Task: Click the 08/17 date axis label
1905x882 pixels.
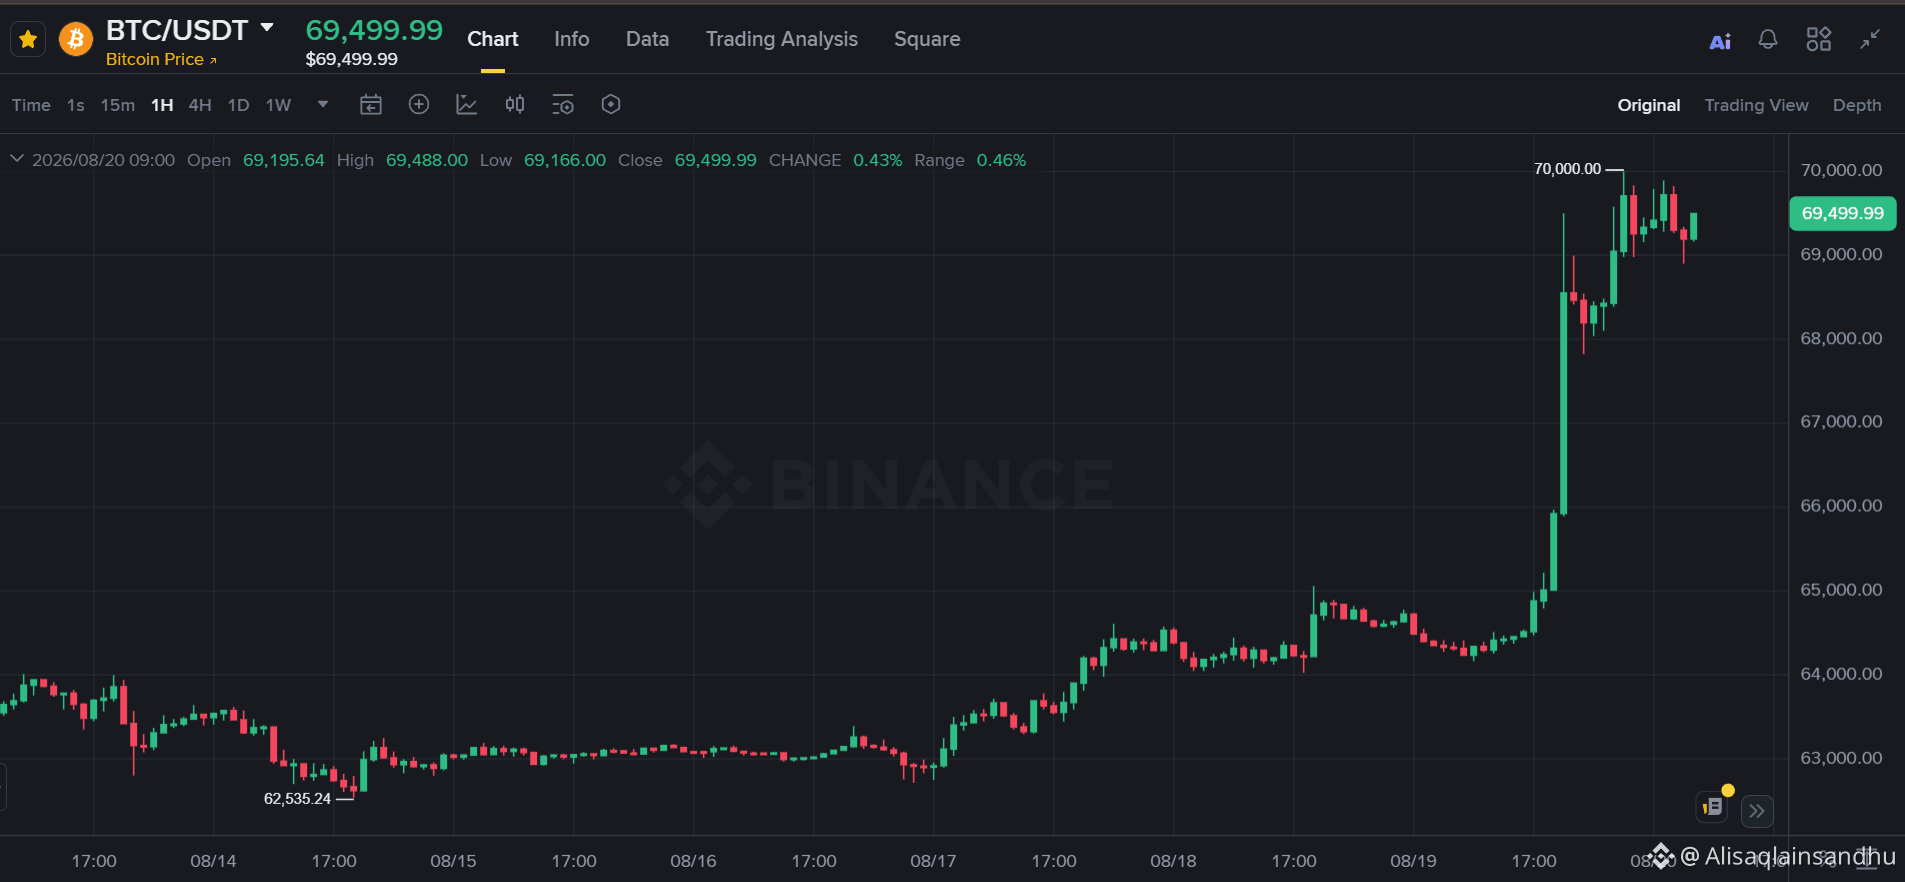Action: 933,861
